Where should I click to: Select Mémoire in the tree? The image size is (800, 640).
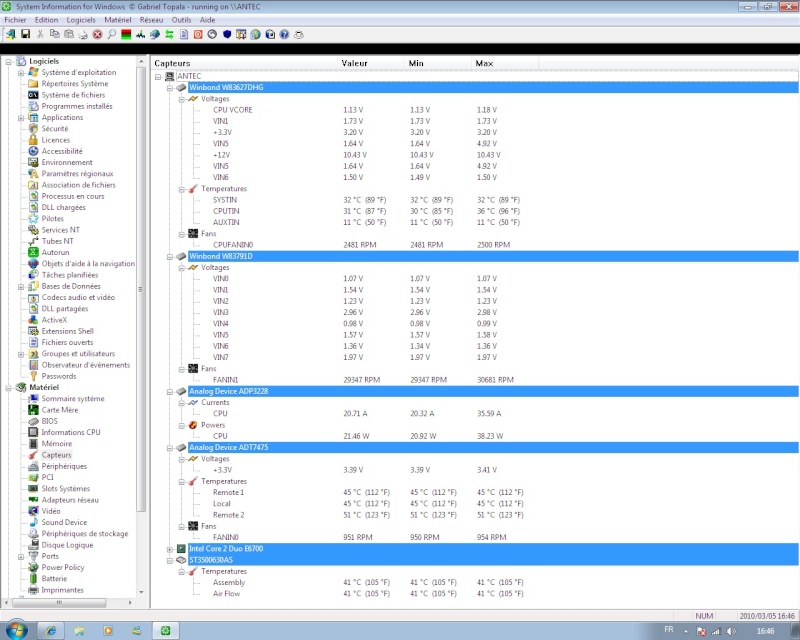[57, 444]
